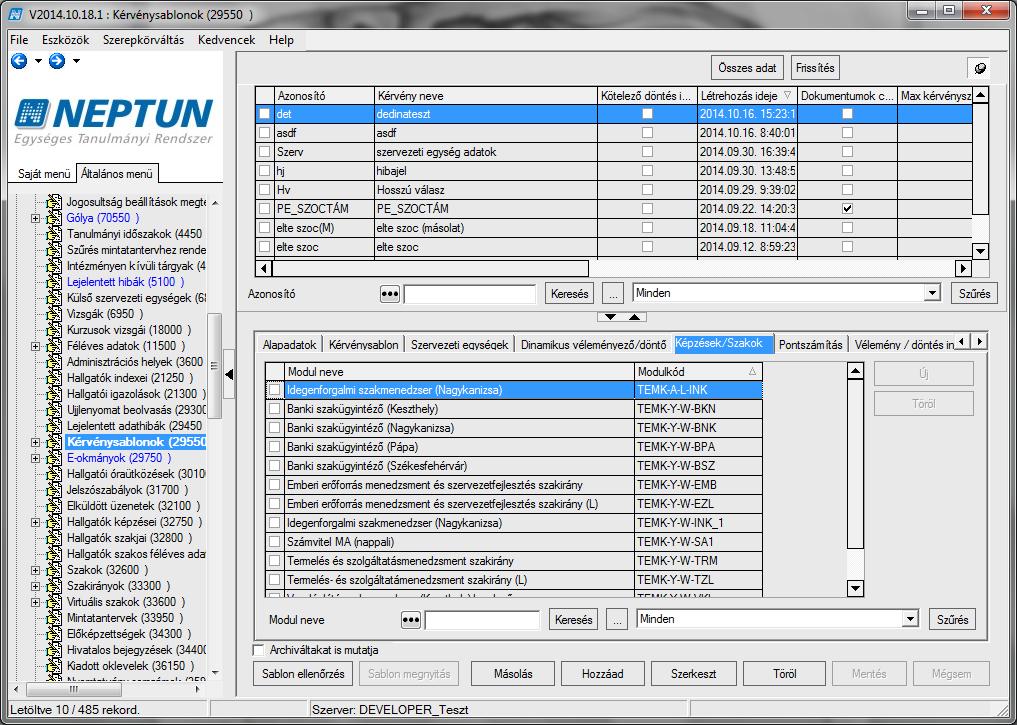Expand the Hallgatók képzései (32750) tree node
The height and width of the screenshot is (725, 1017).
[35, 522]
